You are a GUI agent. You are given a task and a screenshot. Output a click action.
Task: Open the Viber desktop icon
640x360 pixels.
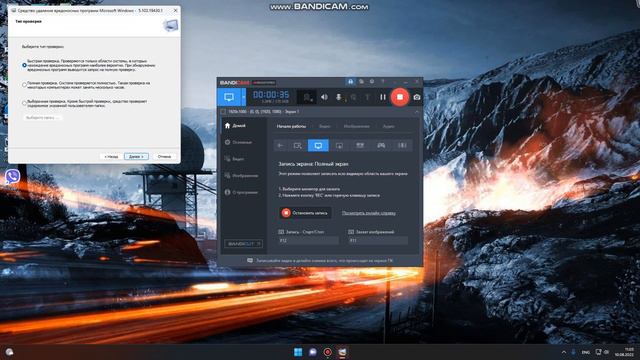click(x=12, y=176)
